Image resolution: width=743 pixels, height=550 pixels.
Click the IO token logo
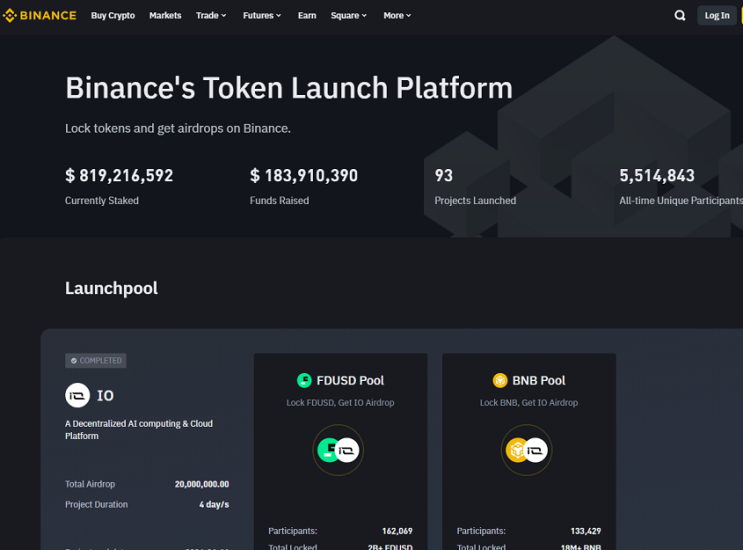point(77,395)
